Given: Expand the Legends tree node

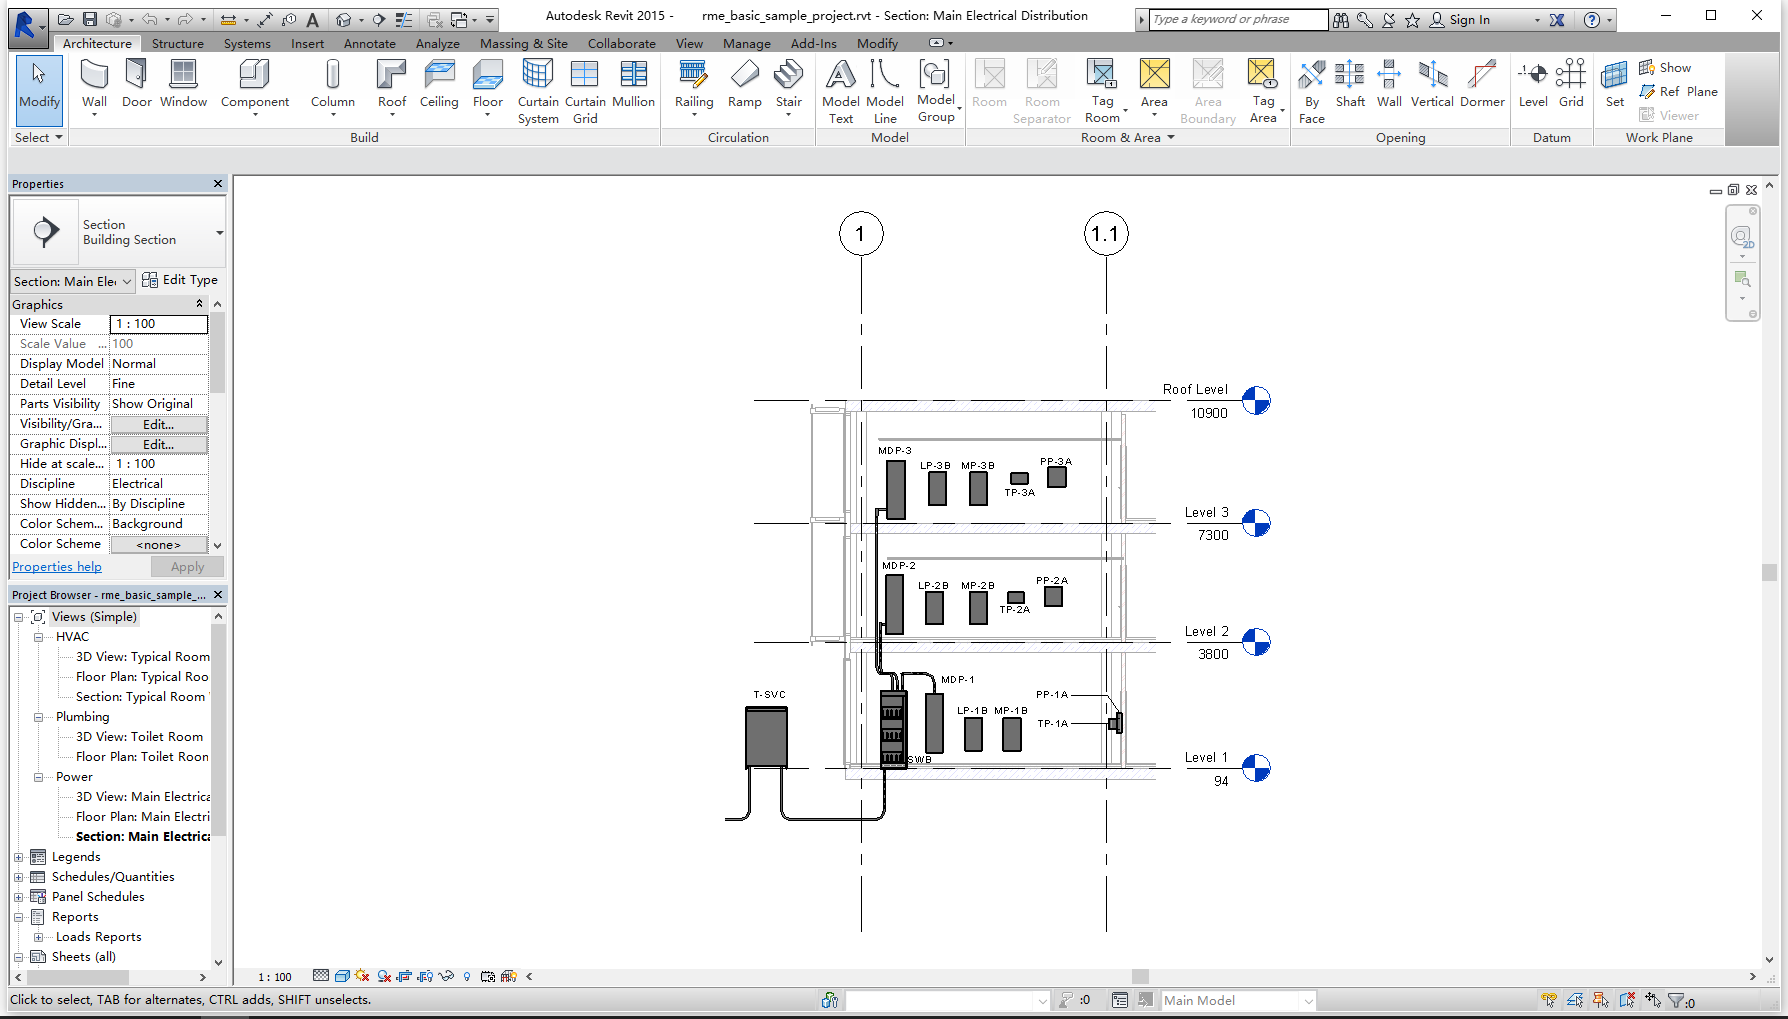Looking at the screenshot, I should pos(19,857).
